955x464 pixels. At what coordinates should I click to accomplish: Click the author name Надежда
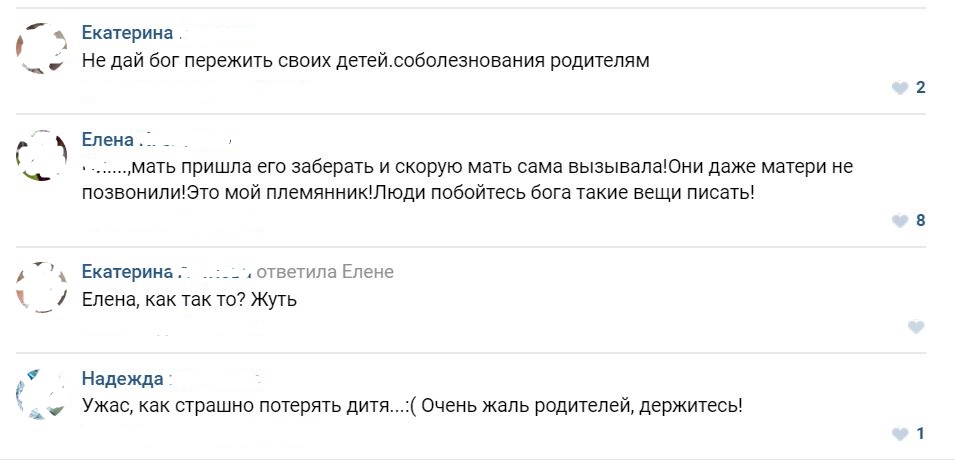tap(122, 378)
